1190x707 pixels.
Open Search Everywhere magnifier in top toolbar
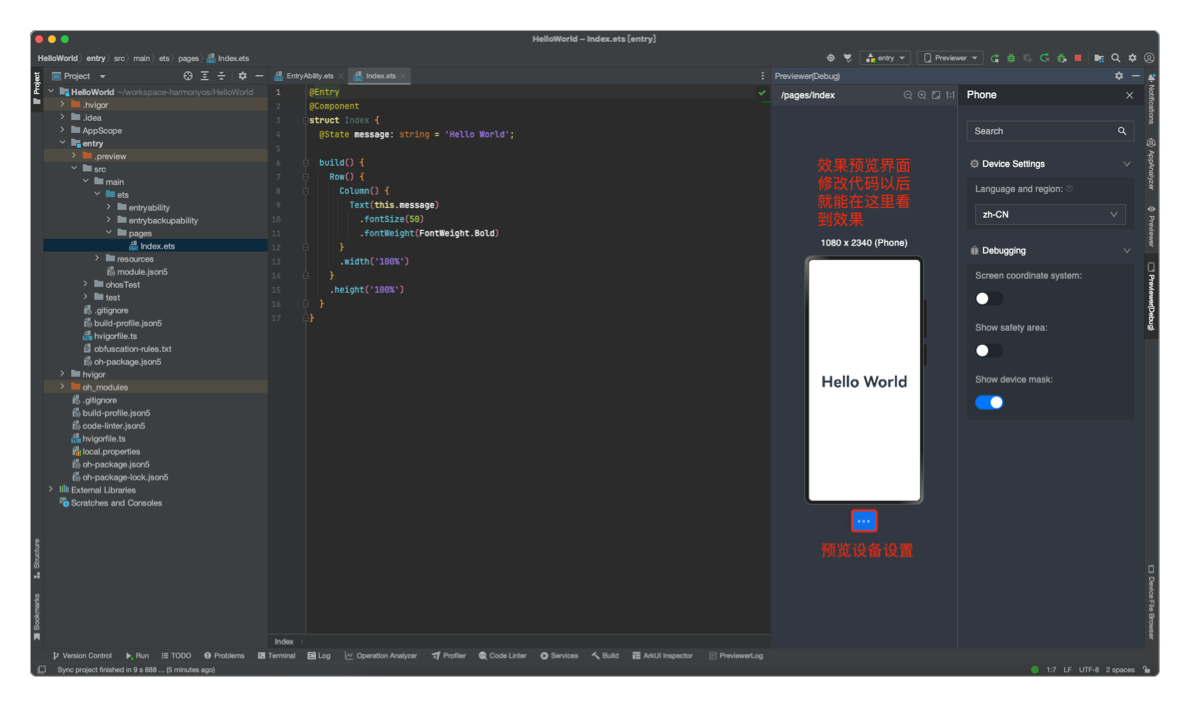pyautogui.click(x=1116, y=58)
